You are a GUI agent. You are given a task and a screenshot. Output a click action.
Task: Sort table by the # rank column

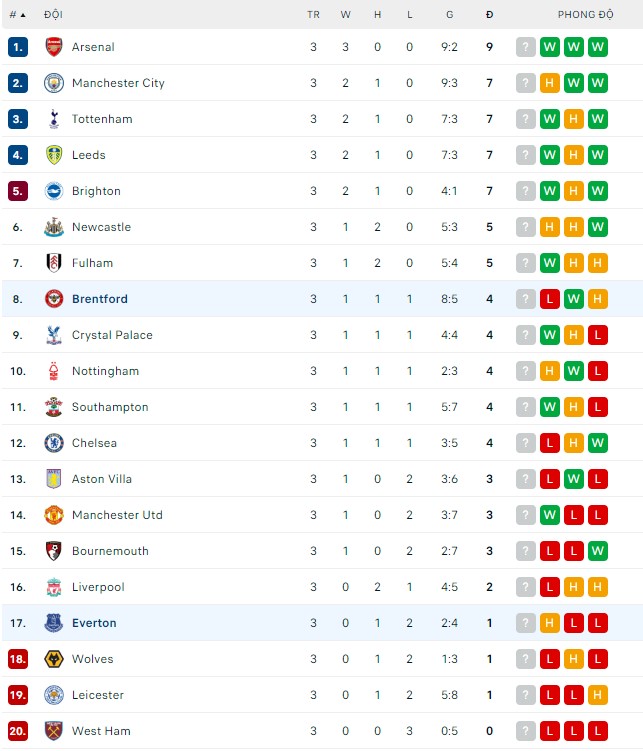(16, 15)
